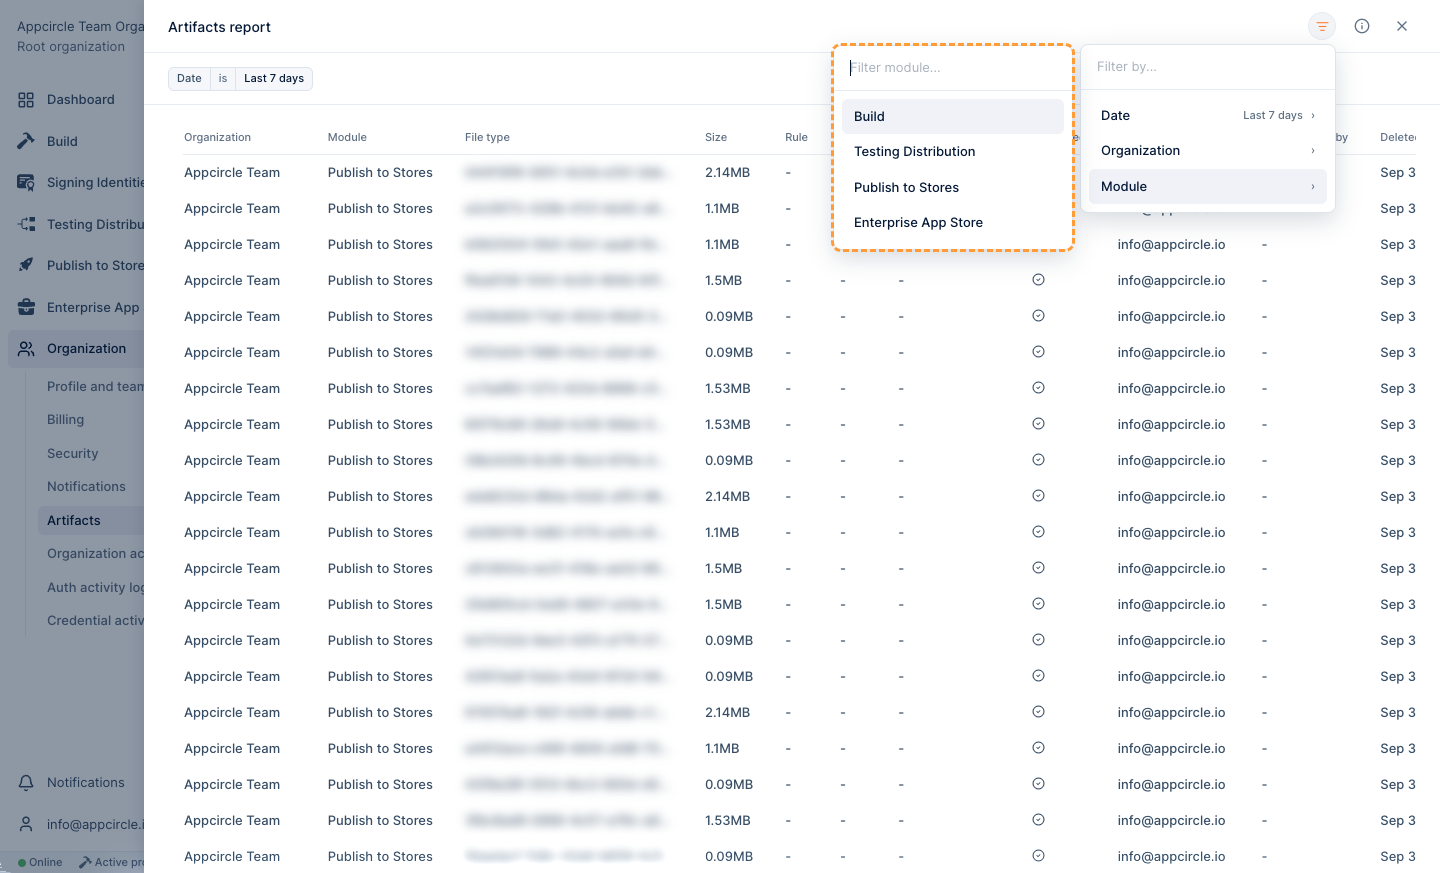Sort by Module column header
Image resolution: width=1440 pixels, height=873 pixels.
[347, 138]
